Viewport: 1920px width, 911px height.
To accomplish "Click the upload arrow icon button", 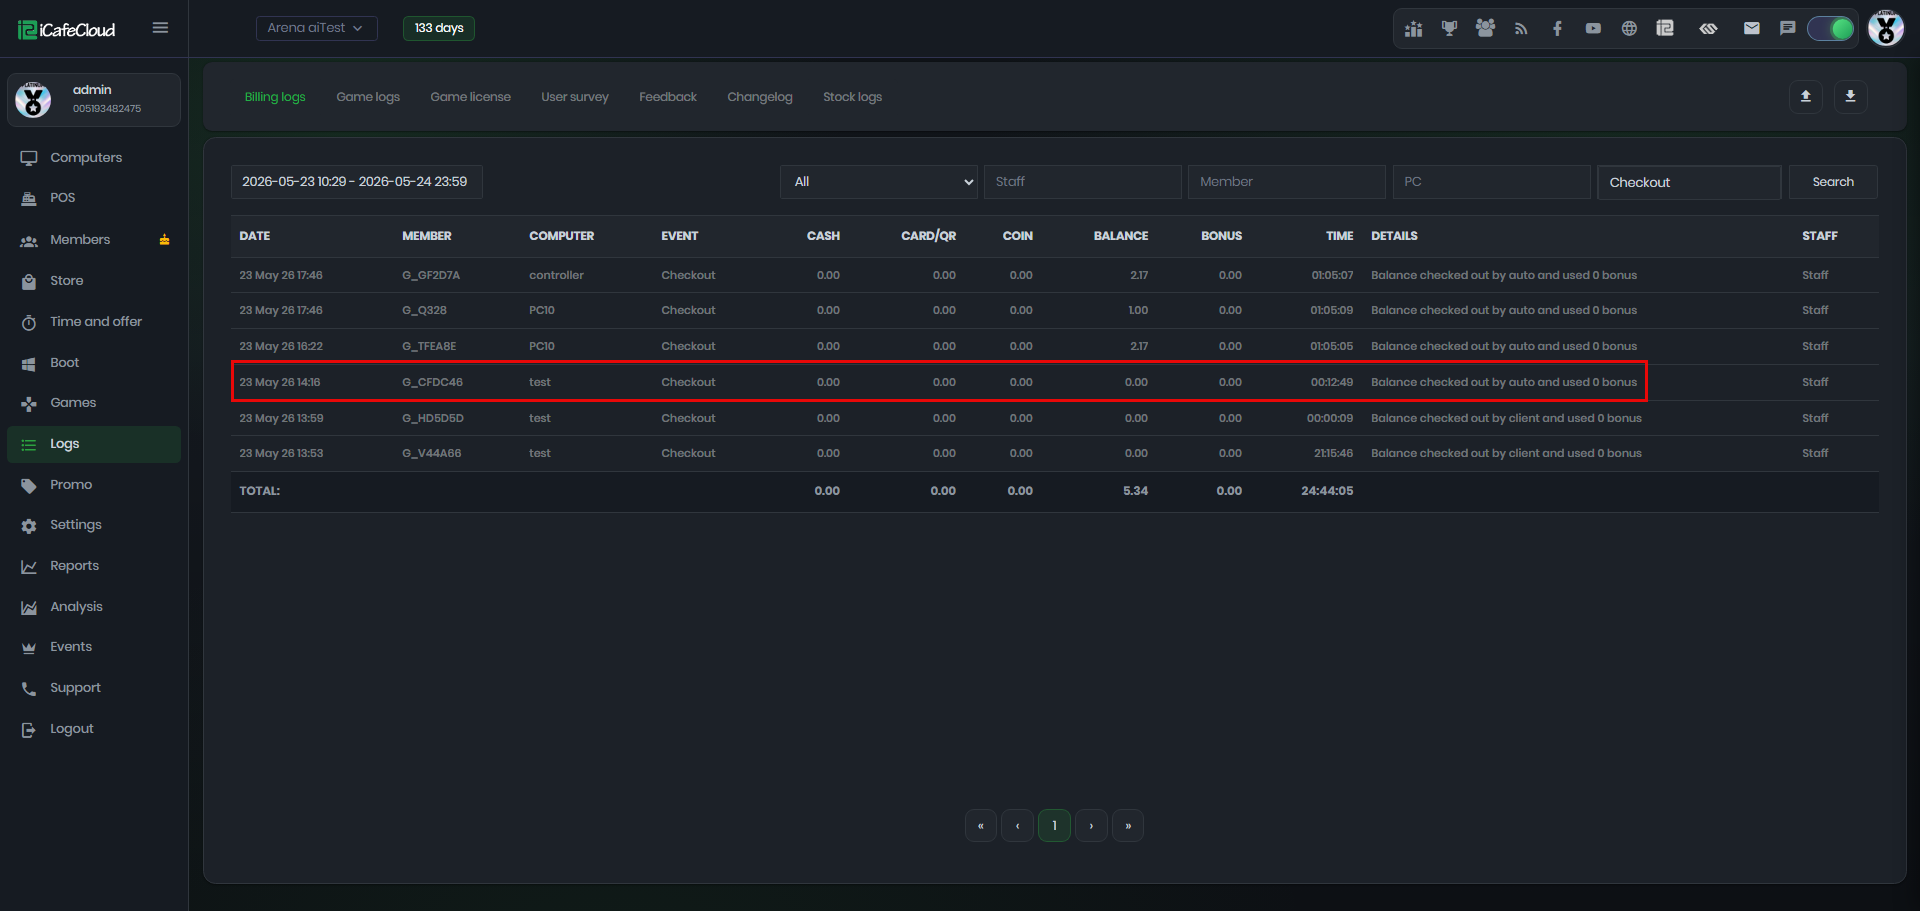I will click(x=1805, y=96).
